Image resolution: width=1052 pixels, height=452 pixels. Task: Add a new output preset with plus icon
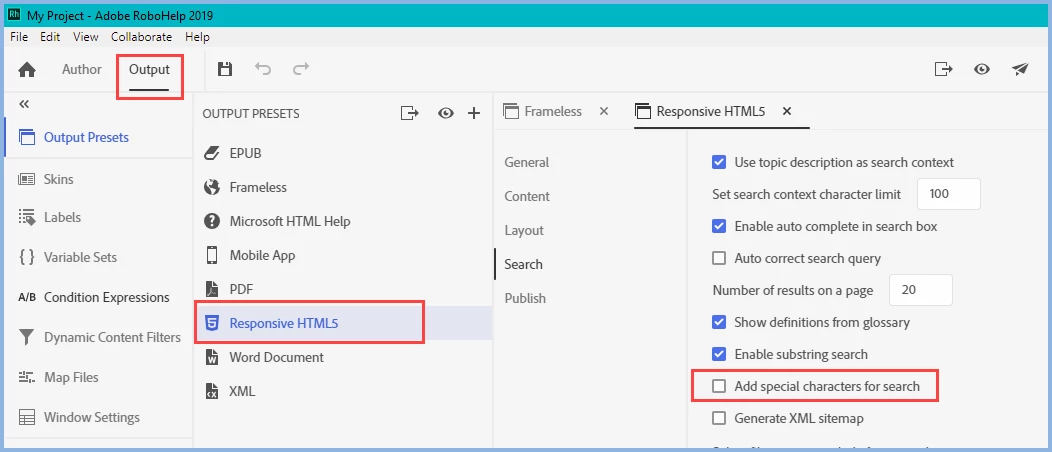tap(474, 113)
